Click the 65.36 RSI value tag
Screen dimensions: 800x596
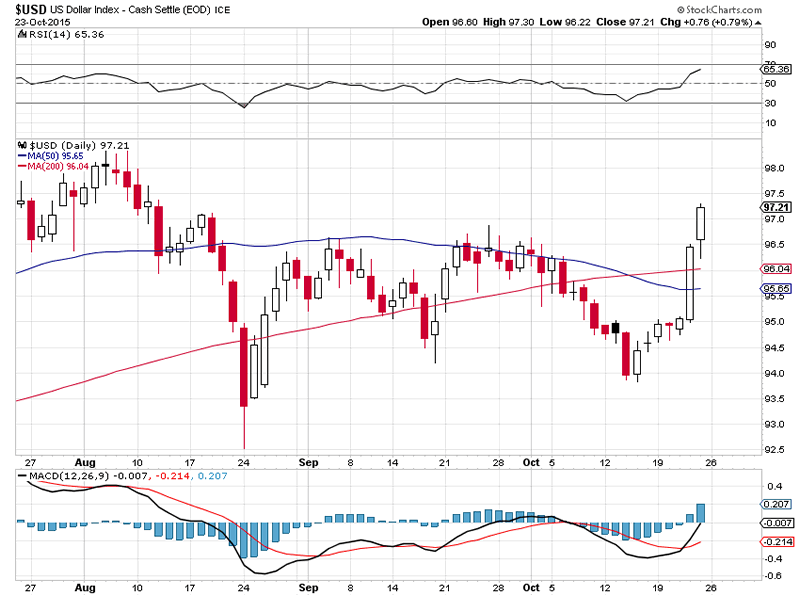pyautogui.click(x=776, y=69)
